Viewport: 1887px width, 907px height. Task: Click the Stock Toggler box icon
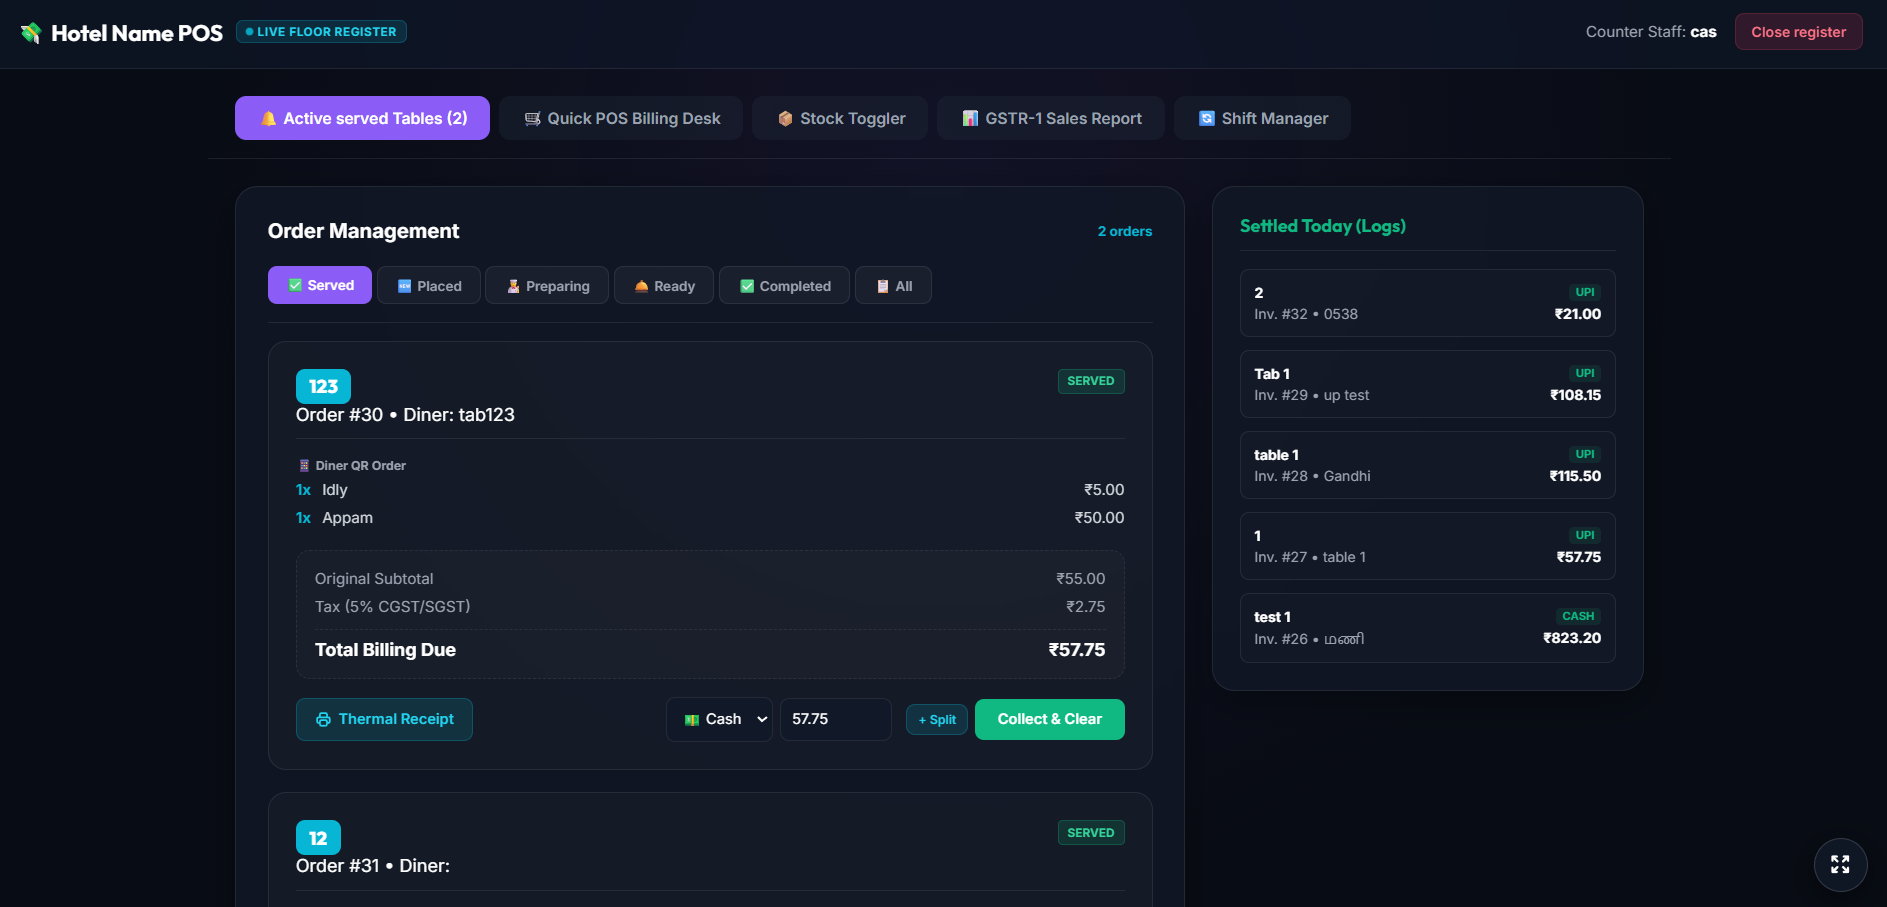785,119
